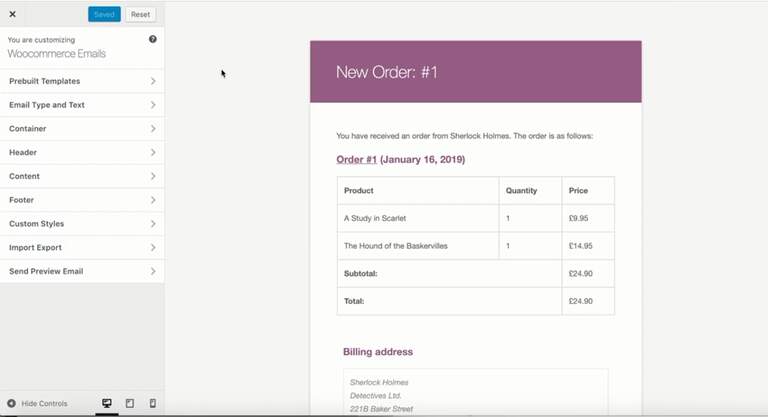The width and height of the screenshot is (768, 417).
Task: Click the 'You have received an order' text
Action: point(464,136)
